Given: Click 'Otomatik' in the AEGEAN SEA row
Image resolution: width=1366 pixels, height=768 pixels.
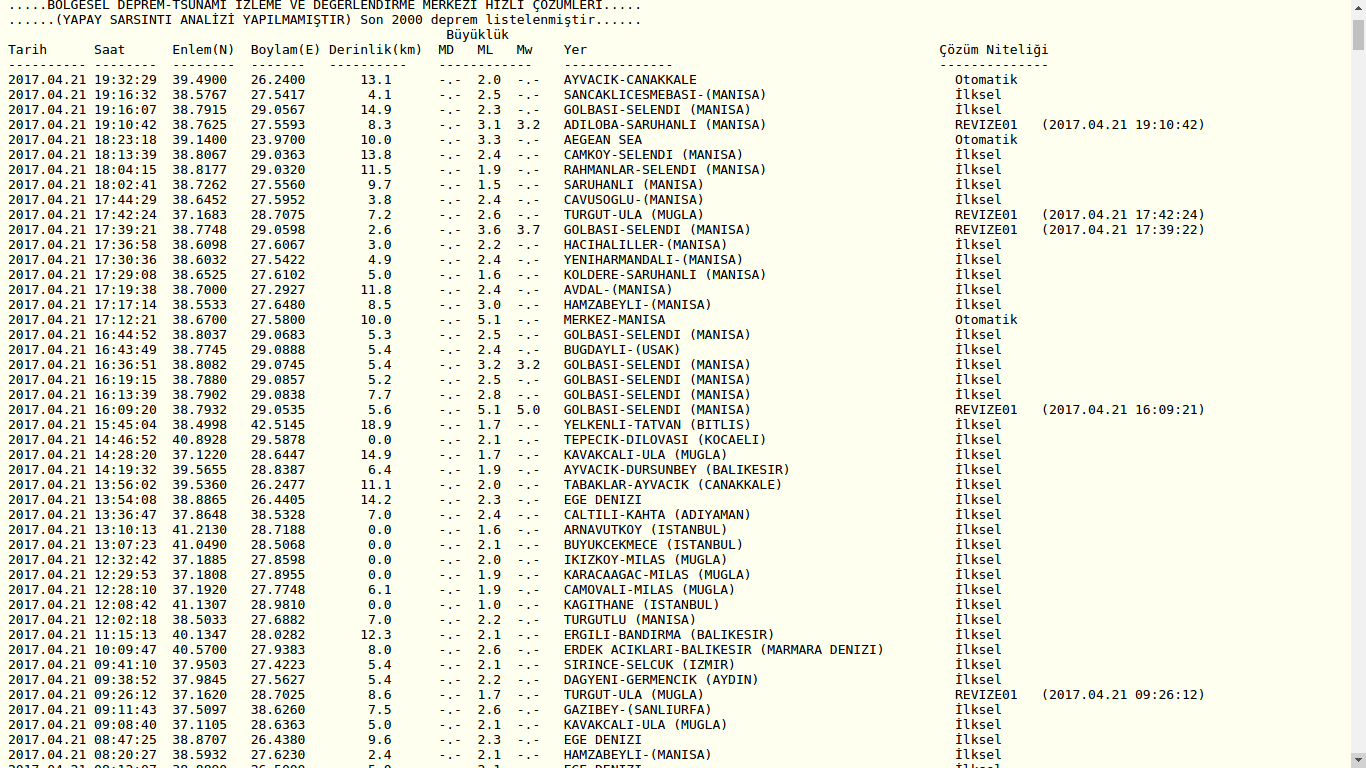Looking at the screenshot, I should pos(986,140).
